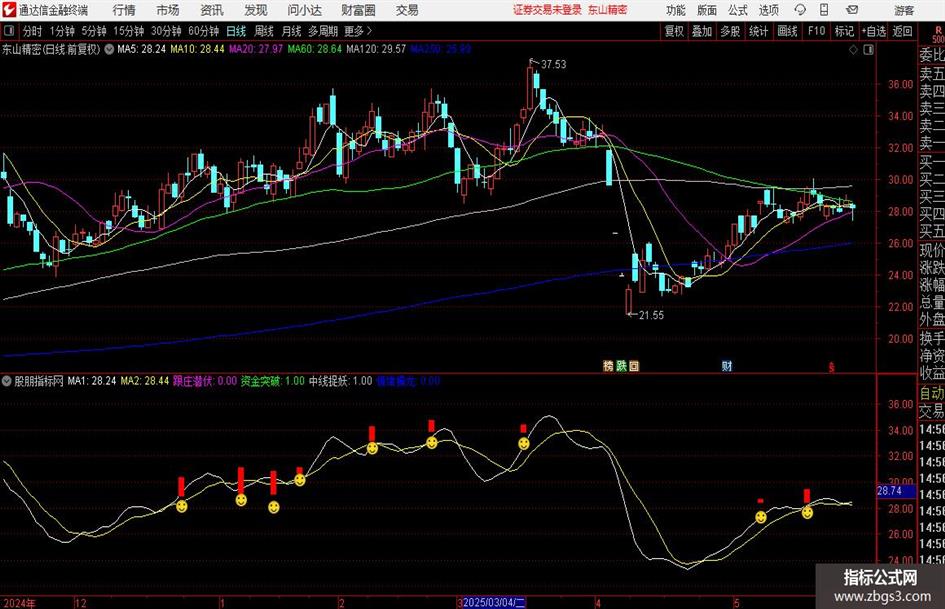Click the 返回 back button
Viewport: 945px width, 609px height.
(x=902, y=31)
